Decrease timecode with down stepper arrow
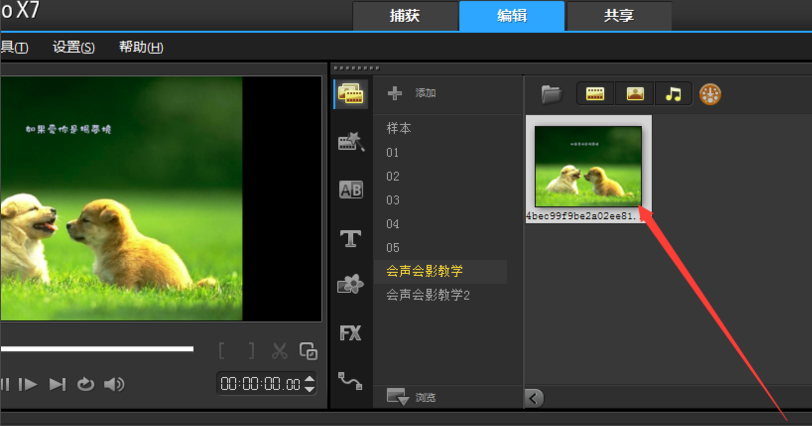The width and height of the screenshot is (812, 426). pos(310,389)
